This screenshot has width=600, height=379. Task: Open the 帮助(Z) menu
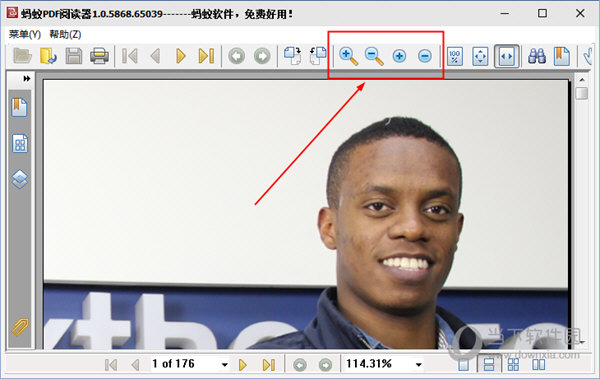point(65,34)
